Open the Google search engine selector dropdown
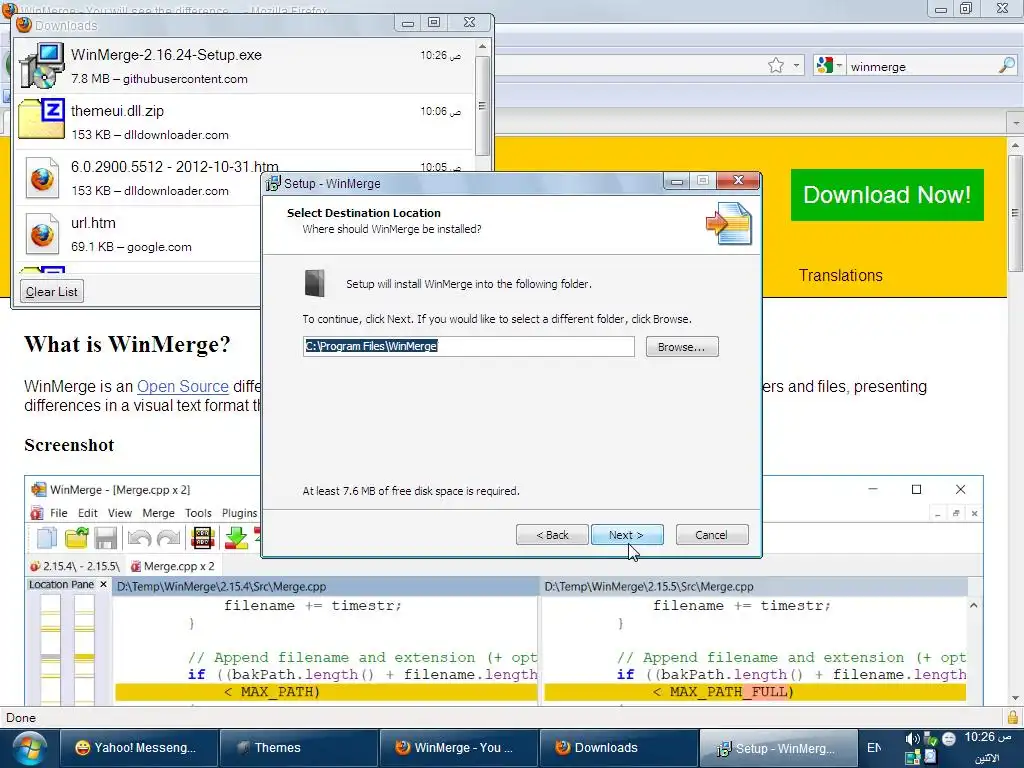Image resolution: width=1024 pixels, height=768 pixels. point(829,65)
